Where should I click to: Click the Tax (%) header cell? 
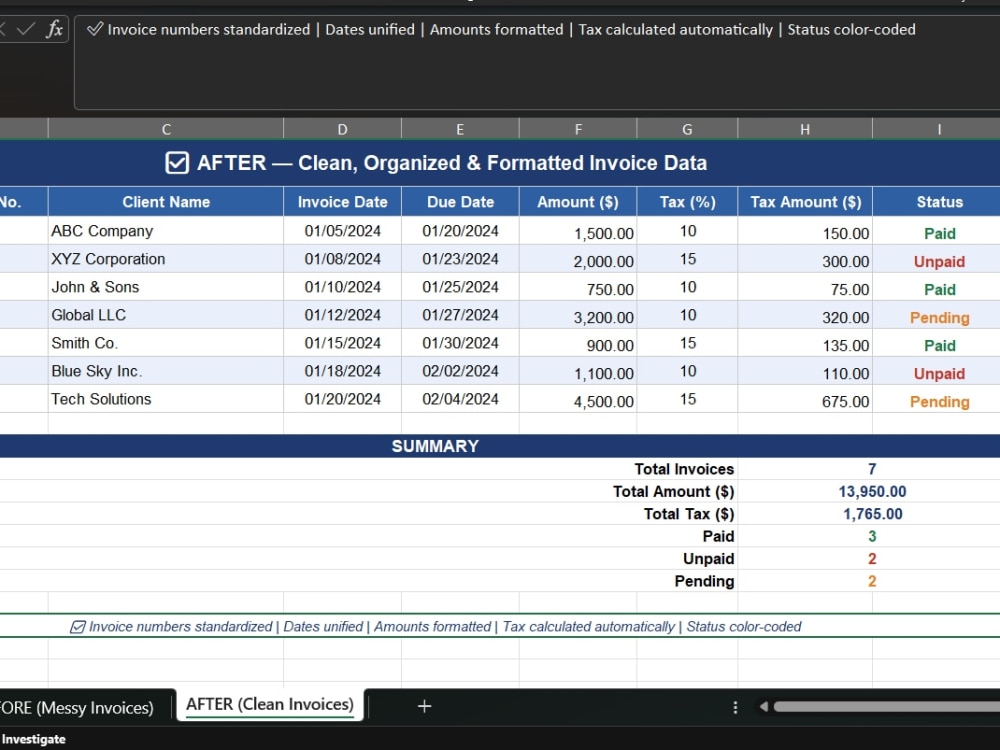coord(687,202)
